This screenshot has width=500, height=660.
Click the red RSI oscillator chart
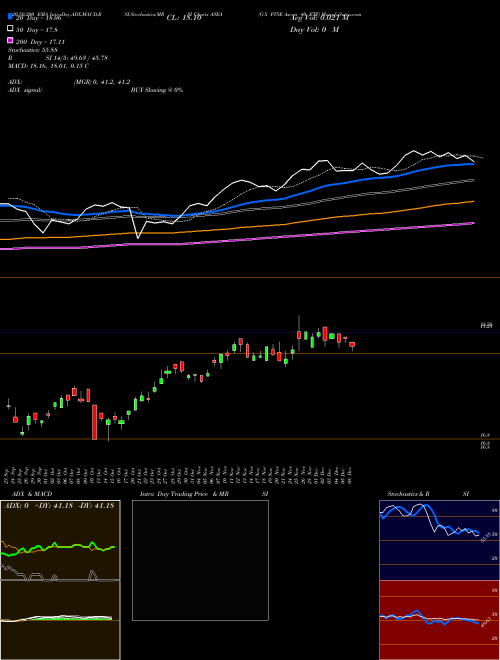(x=439, y=620)
